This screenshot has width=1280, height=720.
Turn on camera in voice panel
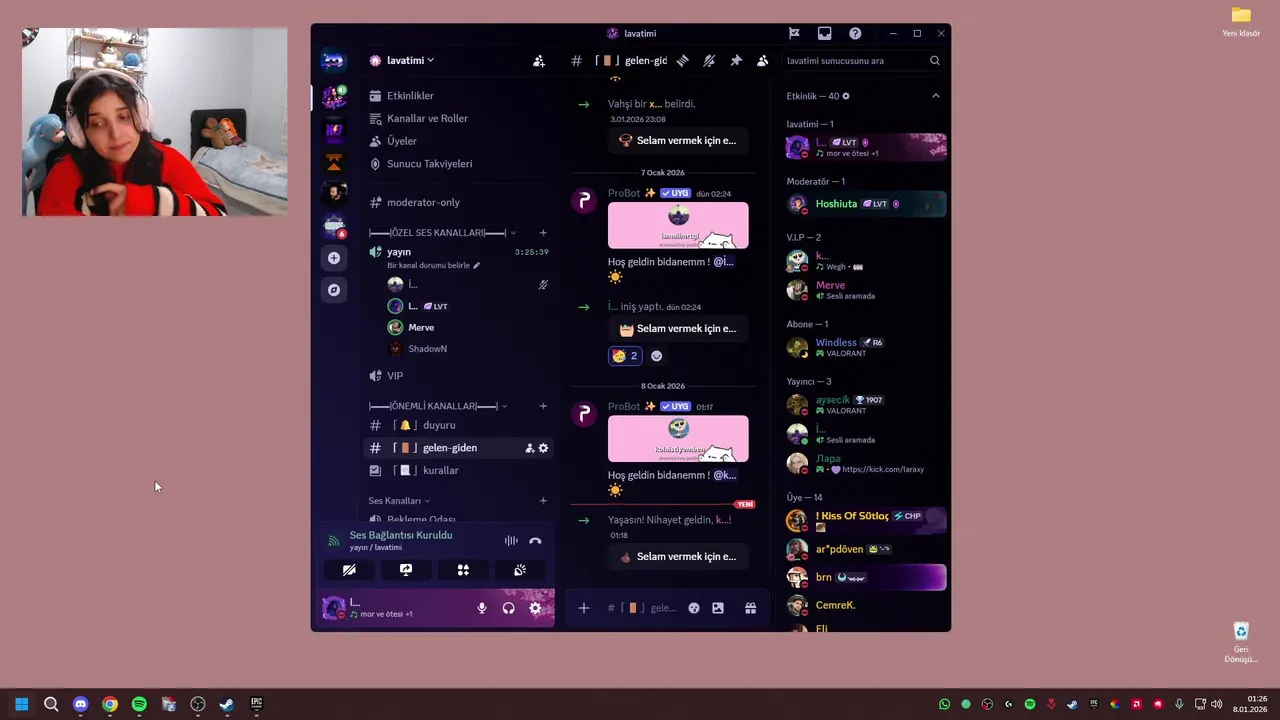[349, 570]
